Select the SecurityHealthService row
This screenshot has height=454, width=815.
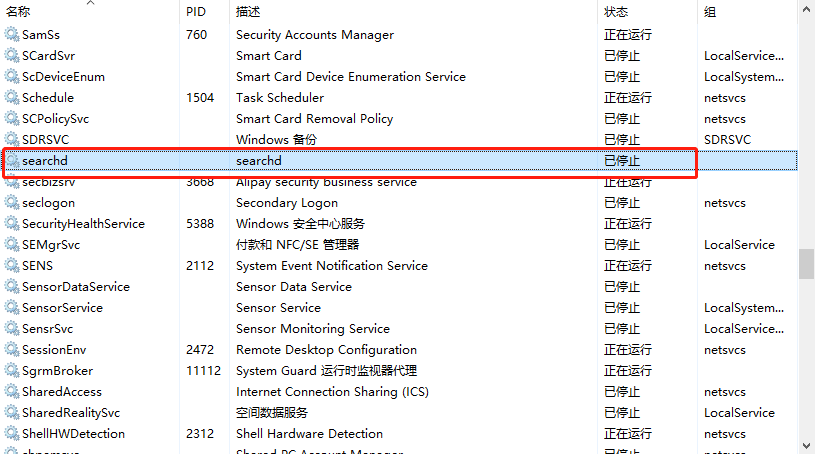[83, 224]
